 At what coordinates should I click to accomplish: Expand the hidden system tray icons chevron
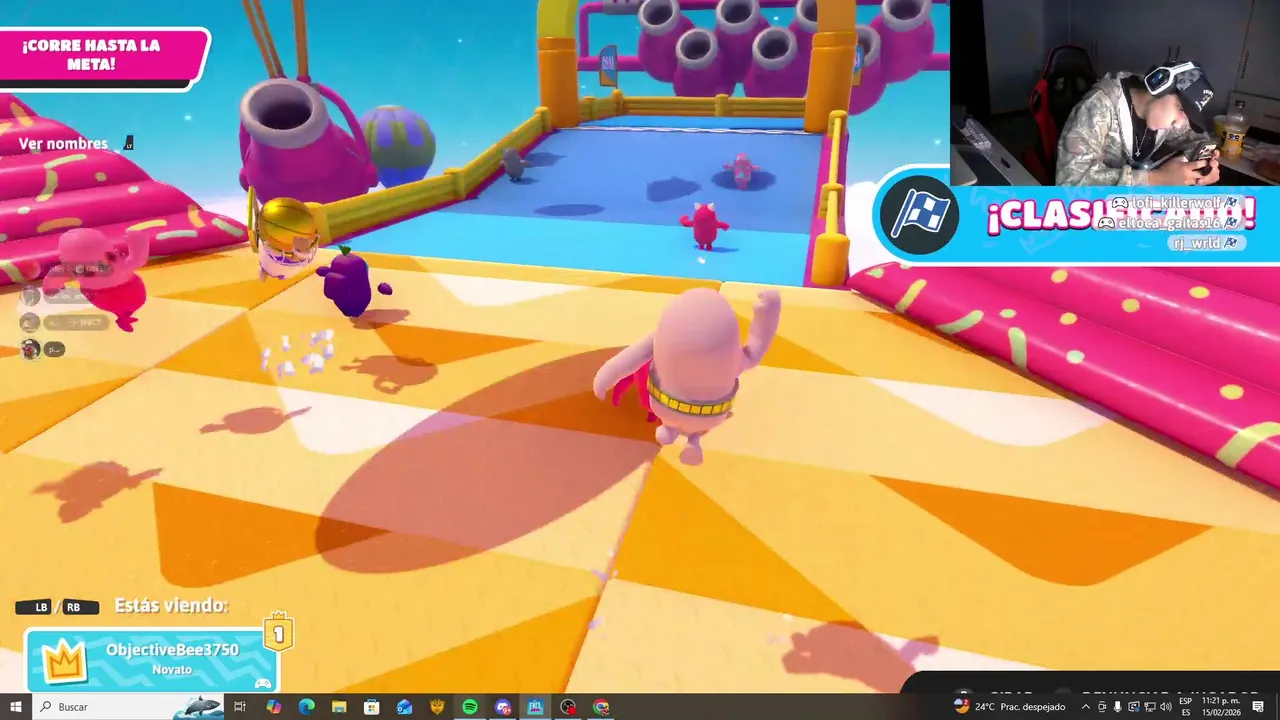[x=1086, y=707]
